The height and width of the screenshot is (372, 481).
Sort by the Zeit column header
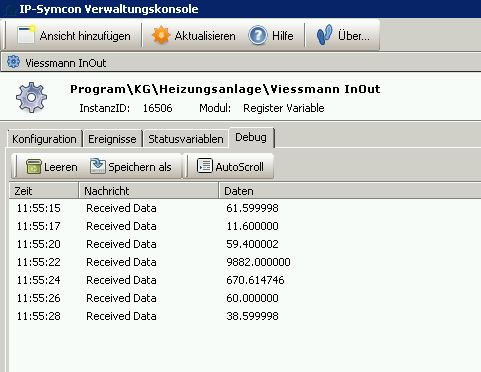44,191
